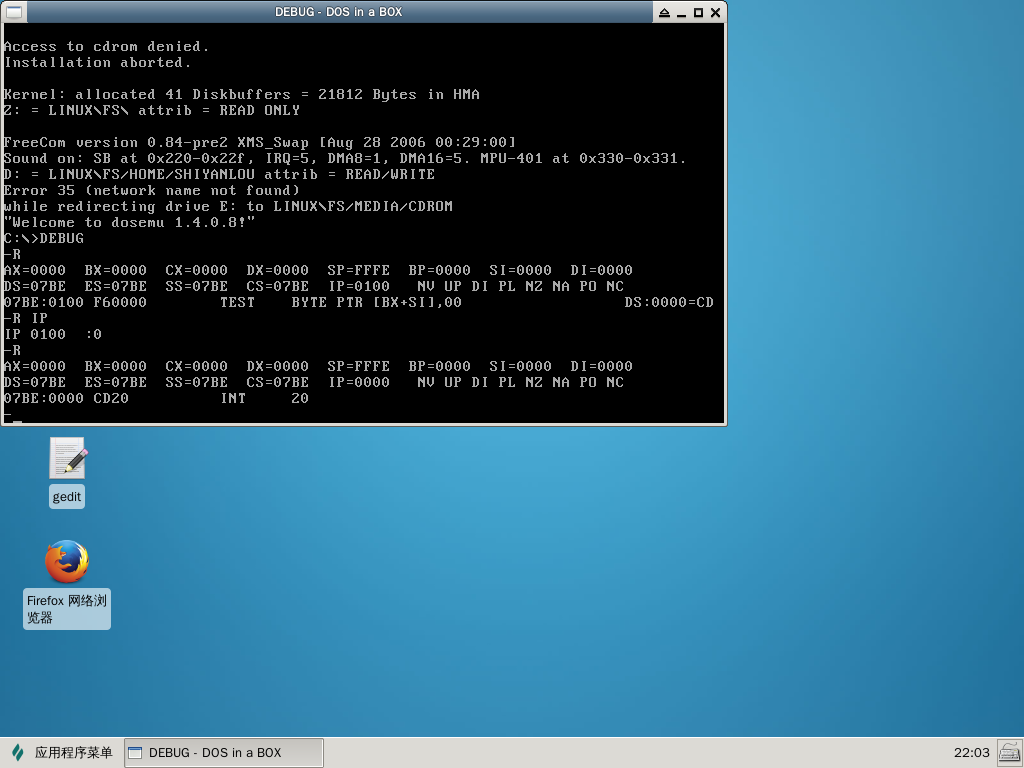The image size is (1024, 768).
Task: Open window menu icon in DEBUG title bar
Action: tap(13, 12)
